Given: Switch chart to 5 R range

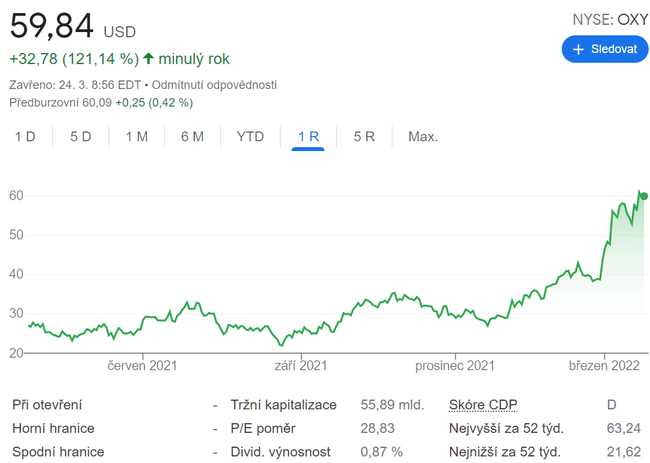Looking at the screenshot, I should pyautogui.click(x=364, y=136).
